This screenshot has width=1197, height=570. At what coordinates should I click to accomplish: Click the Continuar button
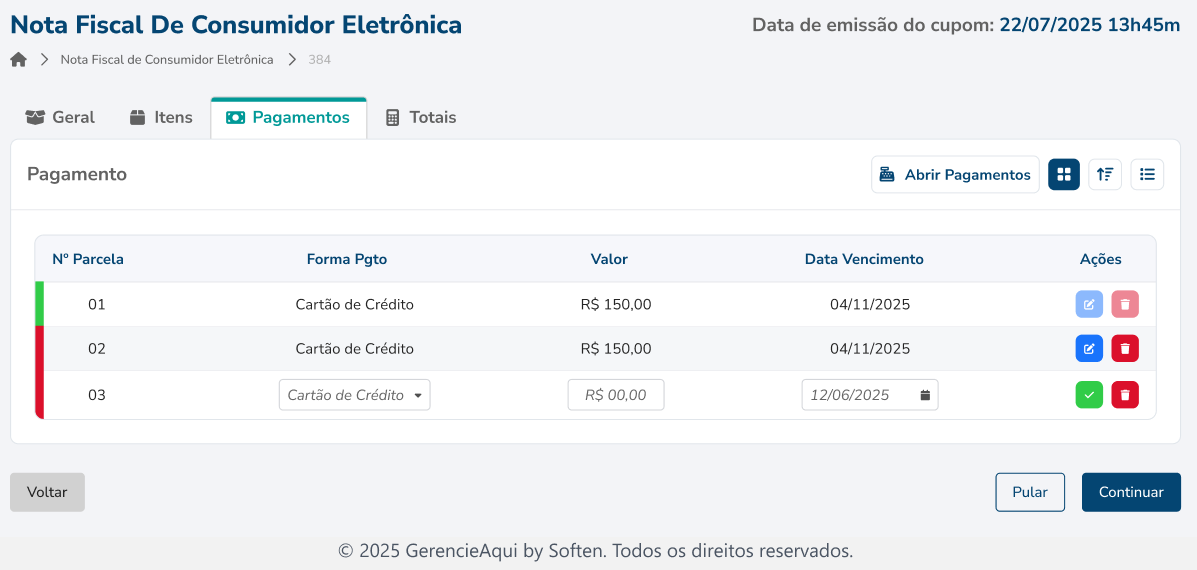click(1131, 492)
